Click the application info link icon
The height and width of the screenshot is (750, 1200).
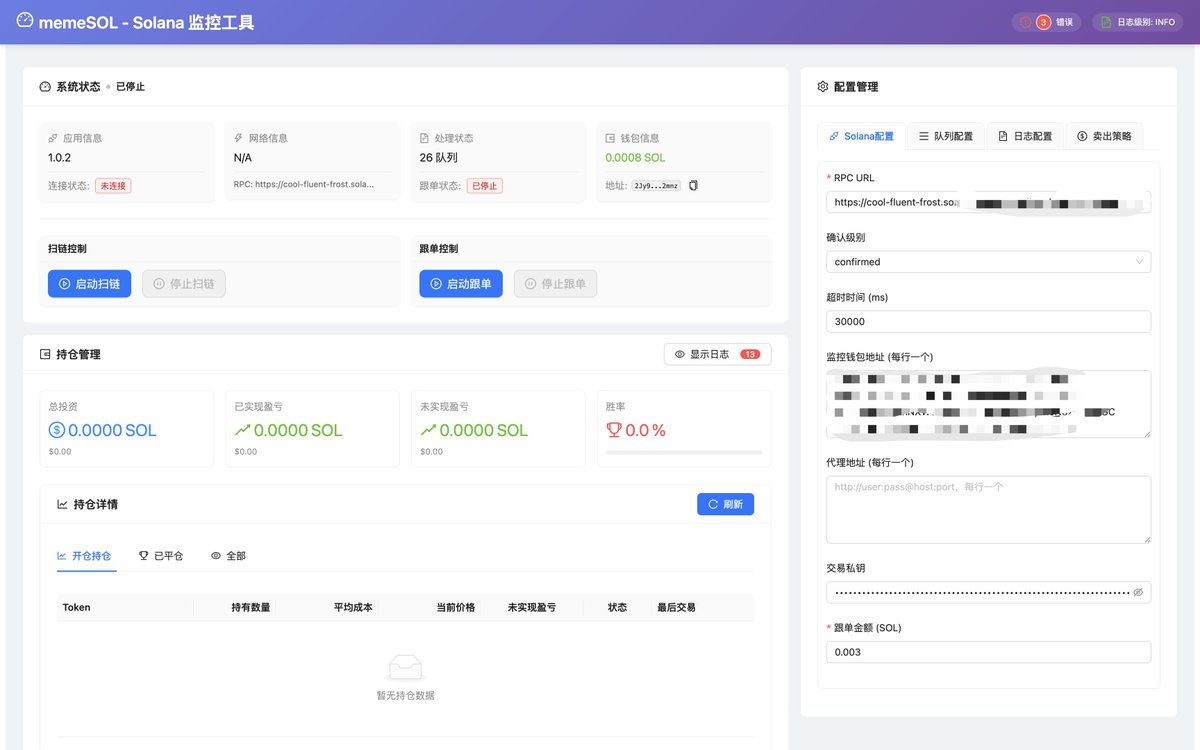[53, 138]
